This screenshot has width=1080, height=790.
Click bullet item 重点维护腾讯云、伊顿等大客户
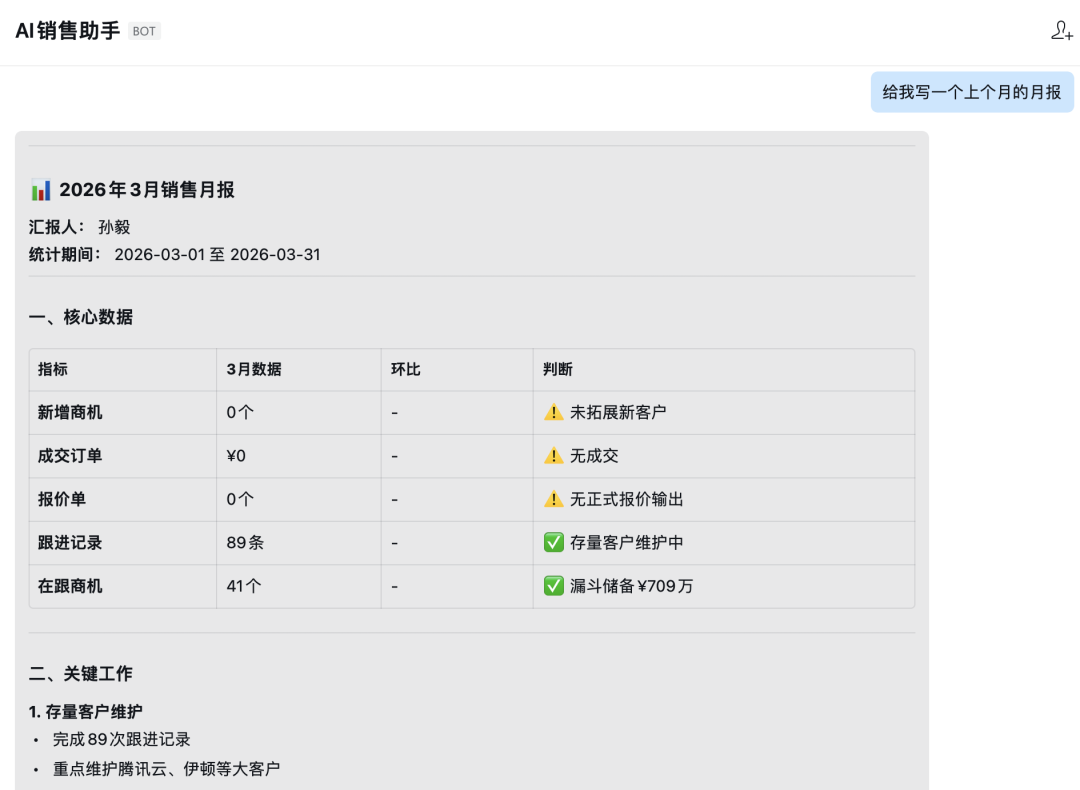pos(166,769)
